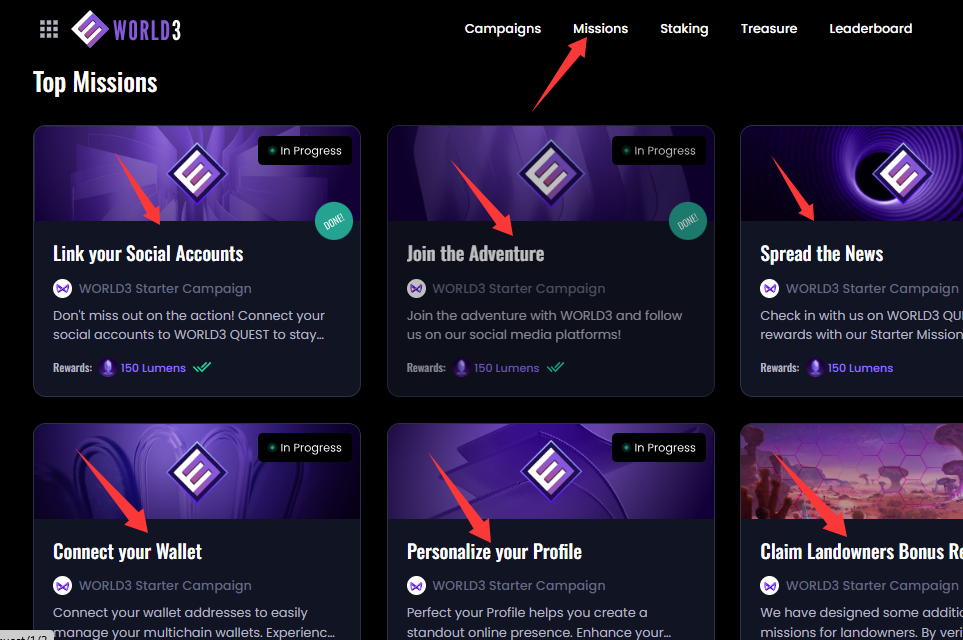This screenshot has height=640, width=963.
Task: Click In Progress badge on Personalize your Profile
Action: [x=659, y=448]
